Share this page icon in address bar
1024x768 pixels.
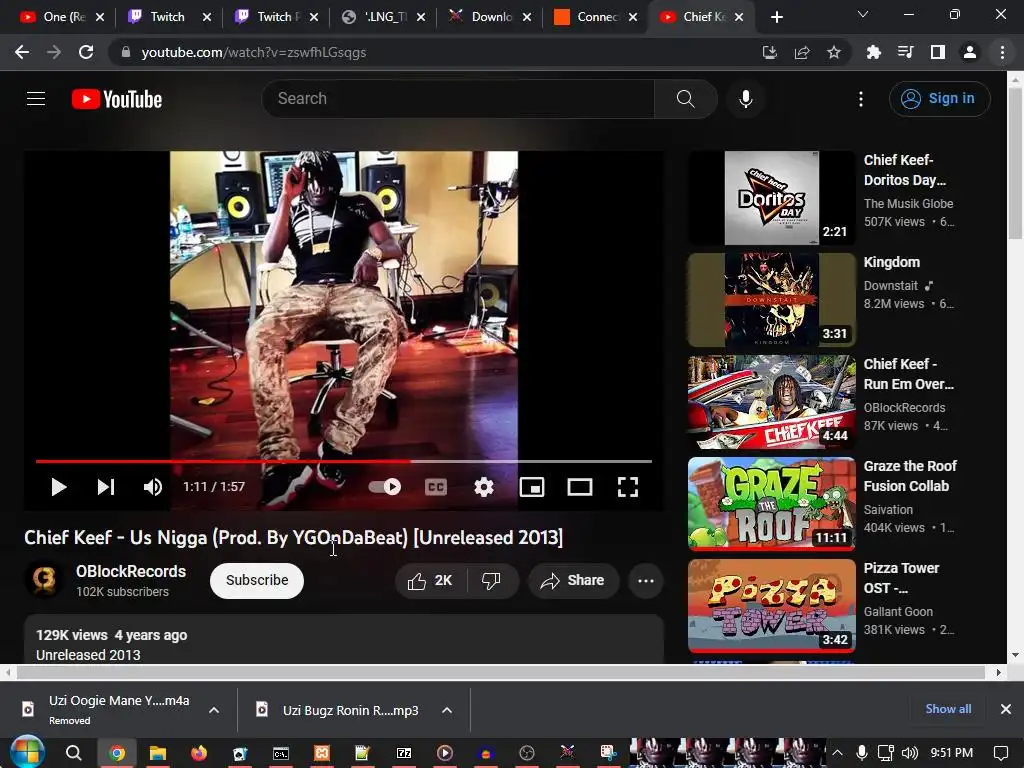point(802,52)
